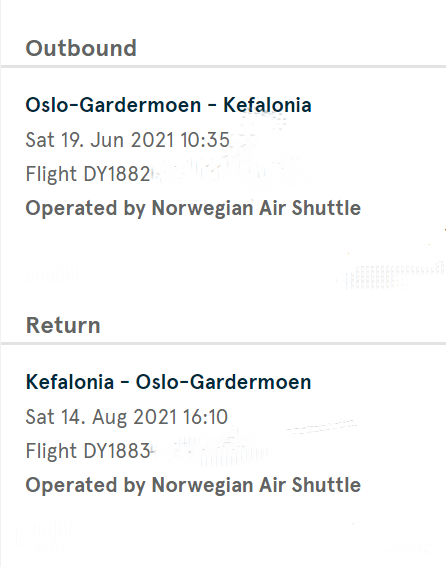Click the divider line below Return heading

(x=223, y=343)
